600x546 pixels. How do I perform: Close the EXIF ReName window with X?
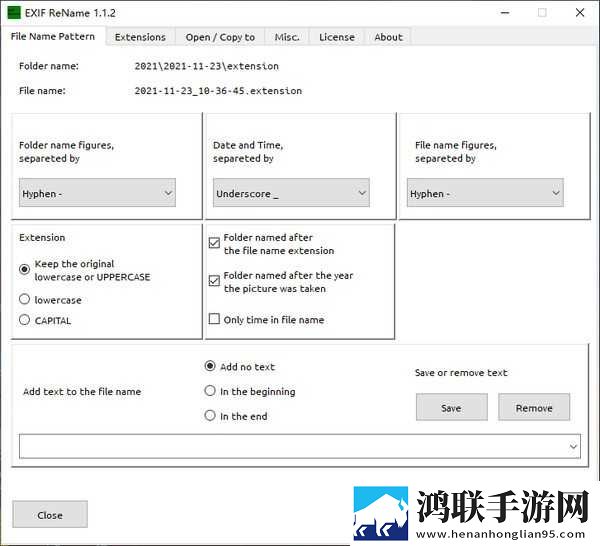(580, 13)
